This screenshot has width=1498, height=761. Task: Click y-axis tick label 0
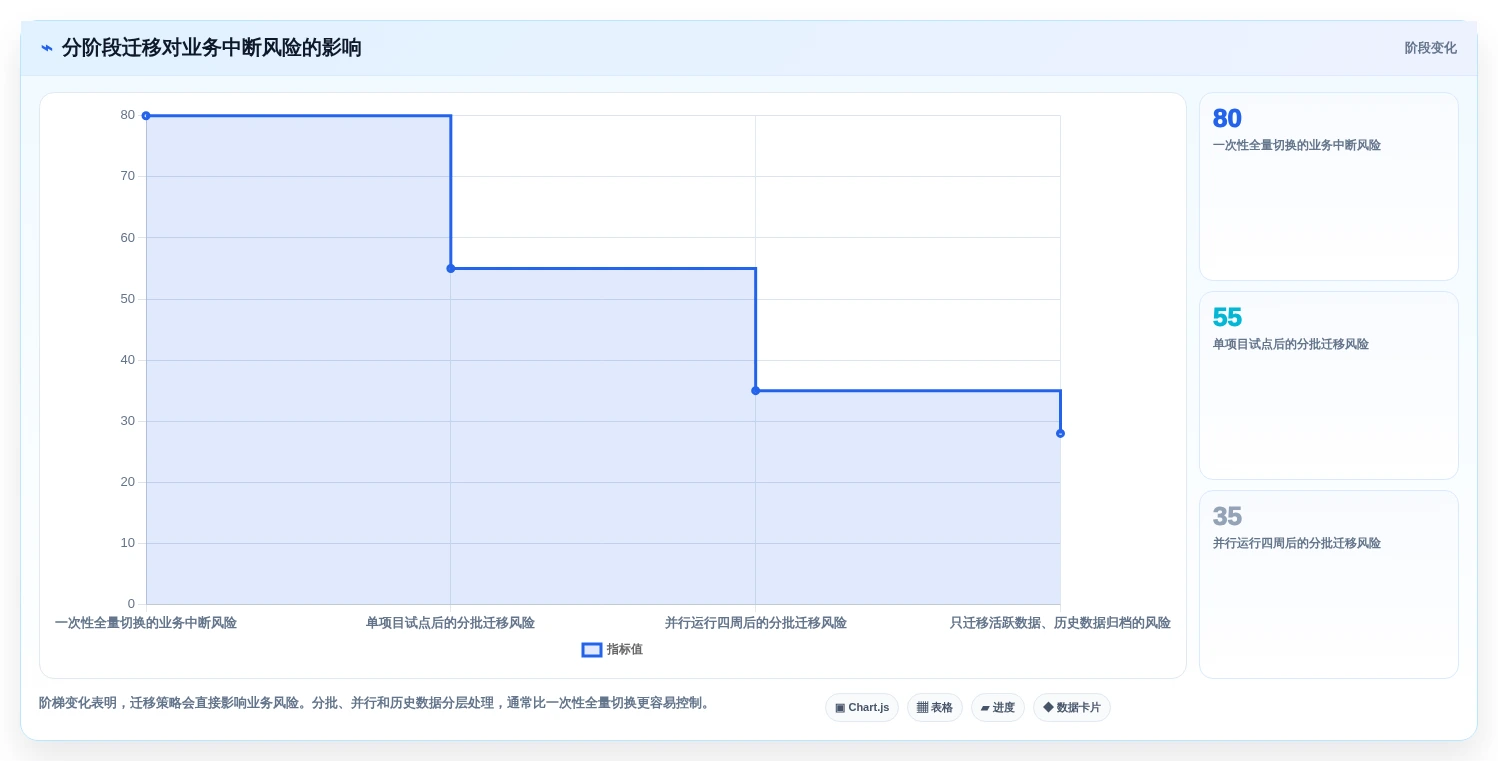point(131,604)
